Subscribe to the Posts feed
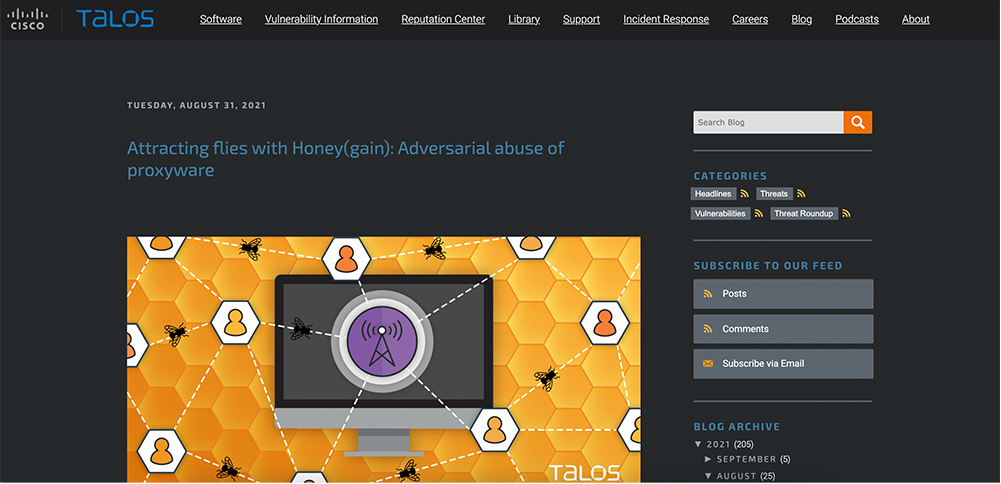The height and width of the screenshot is (484, 1001). [x=783, y=294]
